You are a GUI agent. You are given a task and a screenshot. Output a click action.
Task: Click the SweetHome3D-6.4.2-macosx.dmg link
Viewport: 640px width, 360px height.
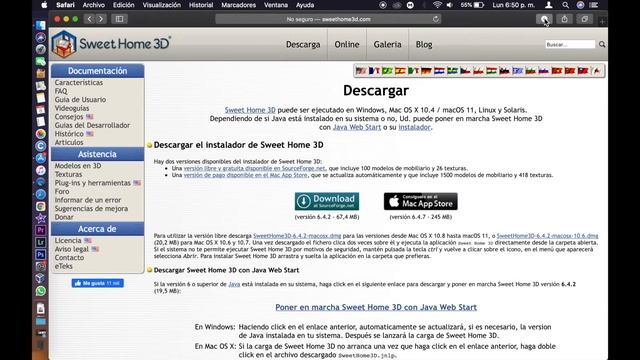point(297,236)
